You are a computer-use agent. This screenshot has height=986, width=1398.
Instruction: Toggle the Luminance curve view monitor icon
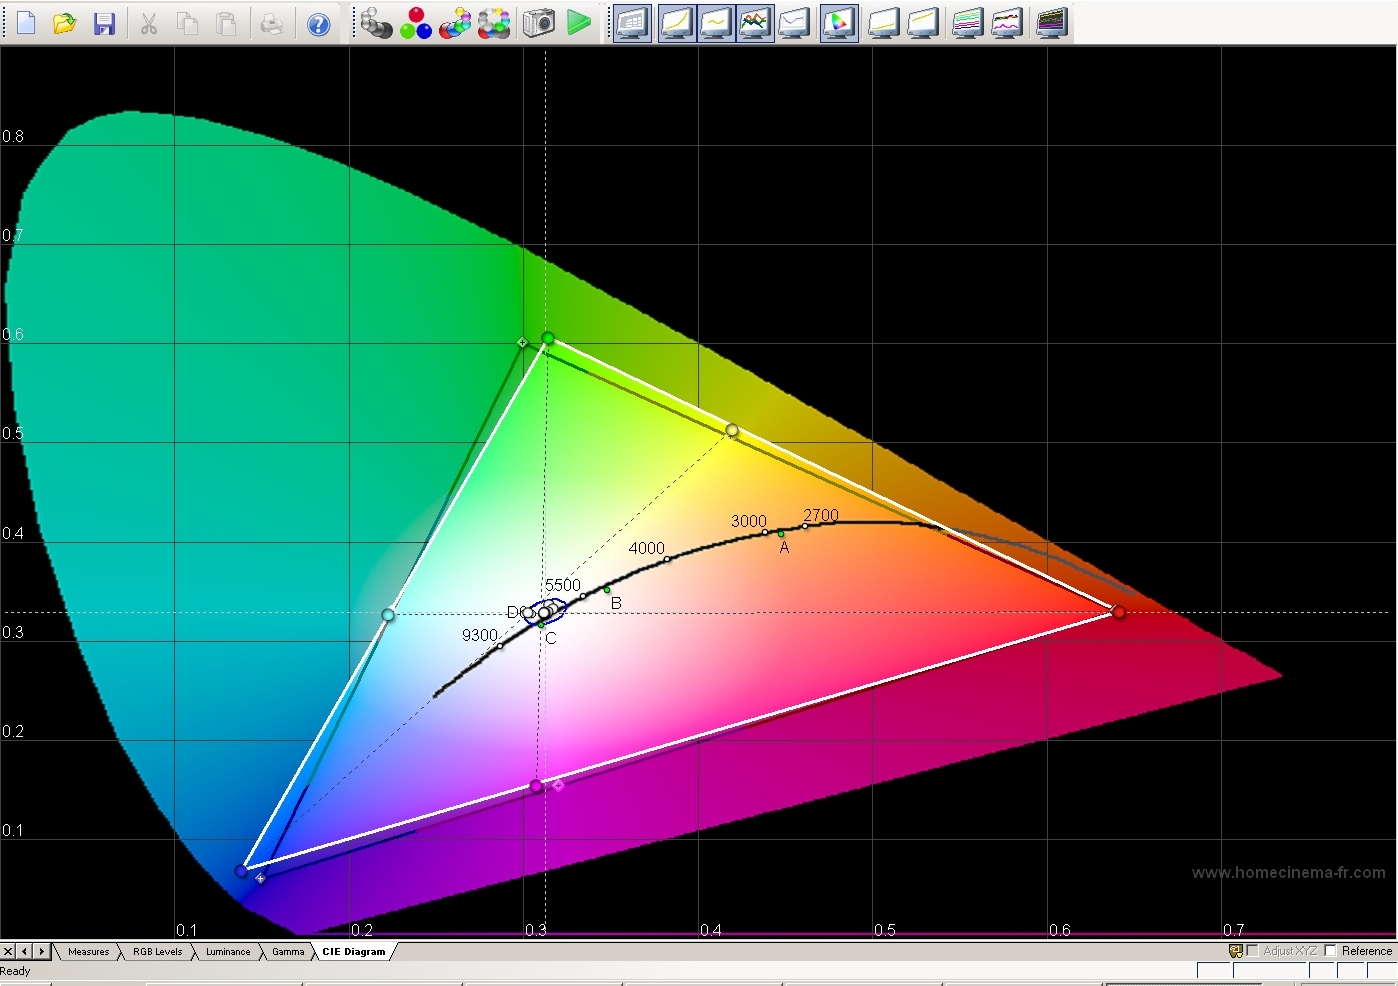point(677,23)
